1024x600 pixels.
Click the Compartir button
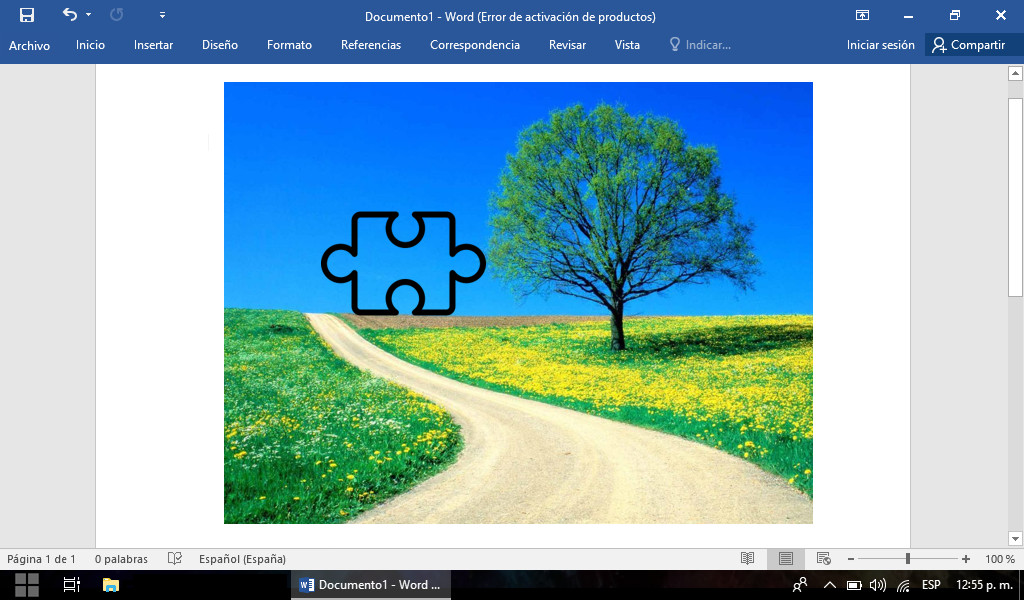[973, 45]
